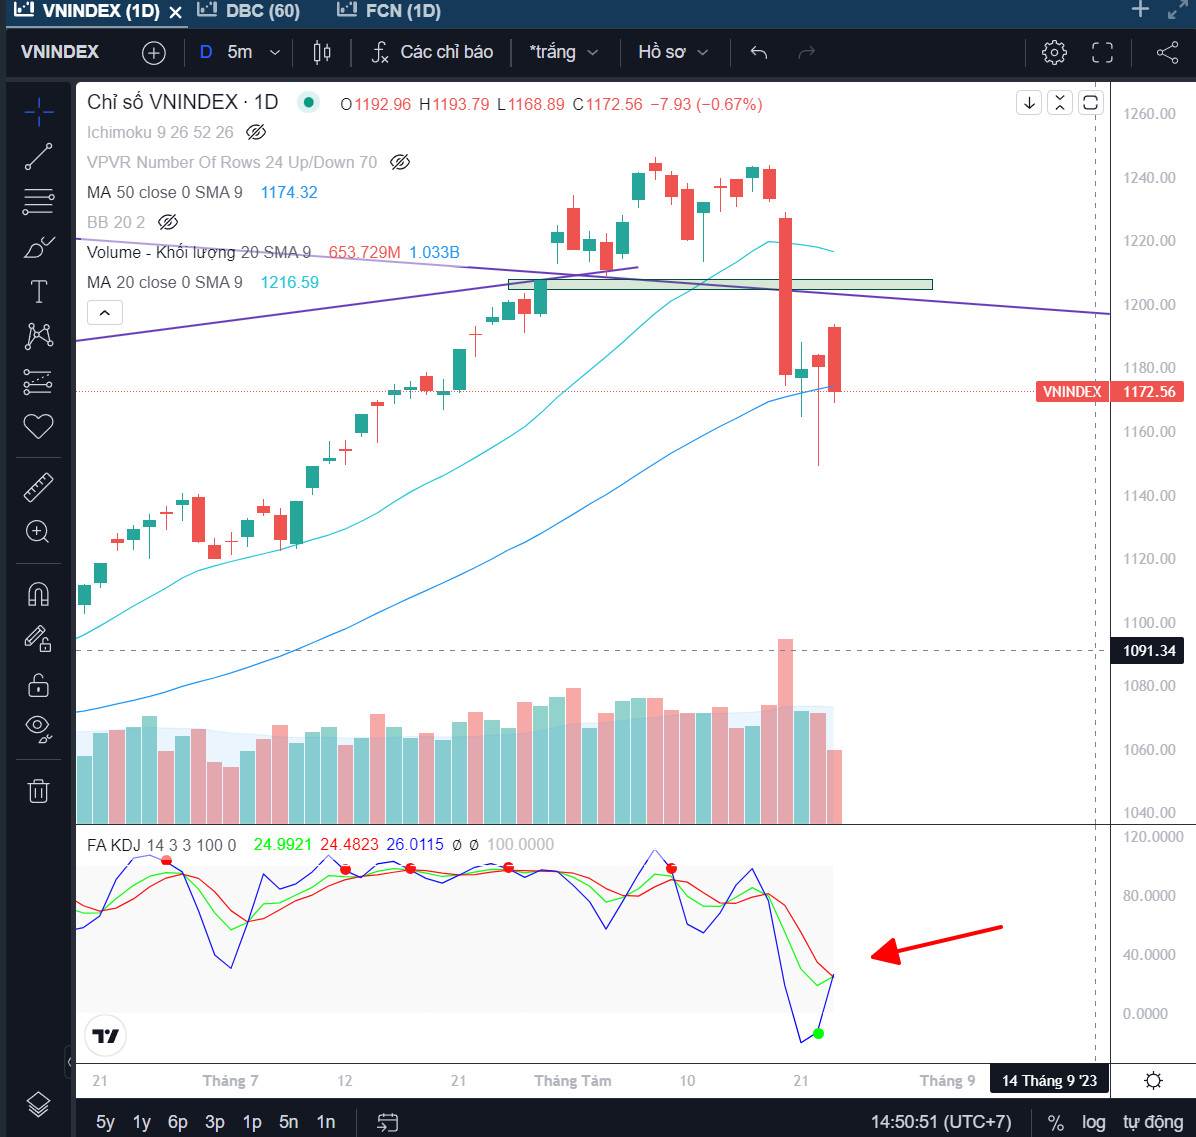Select the MA 20 close indicator legend
Screen dimensions: 1196x1137
click(x=164, y=282)
